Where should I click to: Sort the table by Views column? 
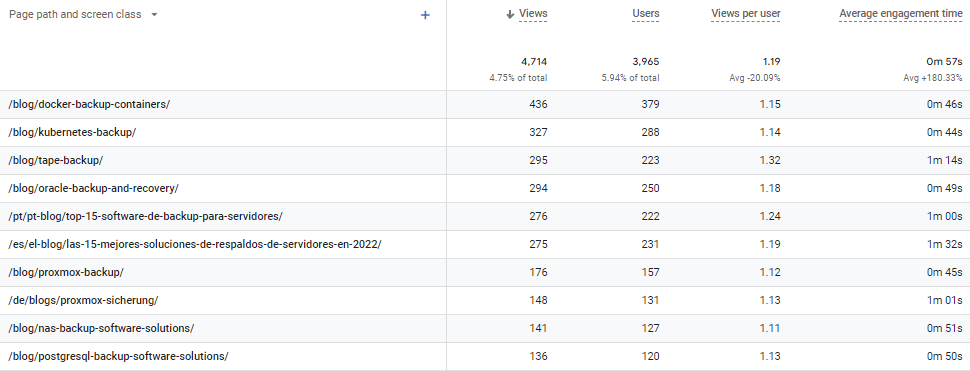533,13
